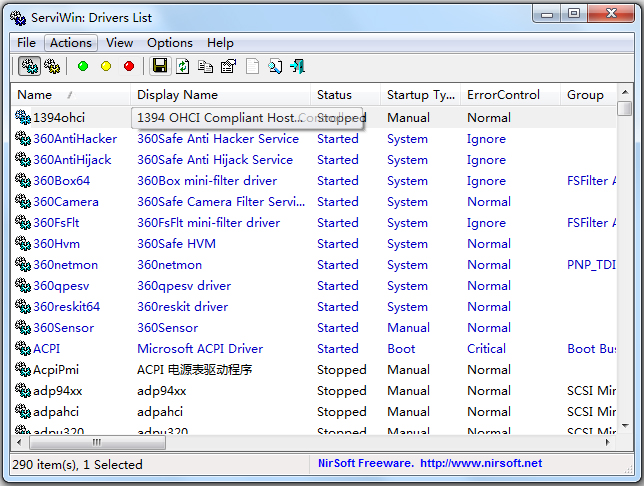Switch to Services list gears icon

[52, 66]
